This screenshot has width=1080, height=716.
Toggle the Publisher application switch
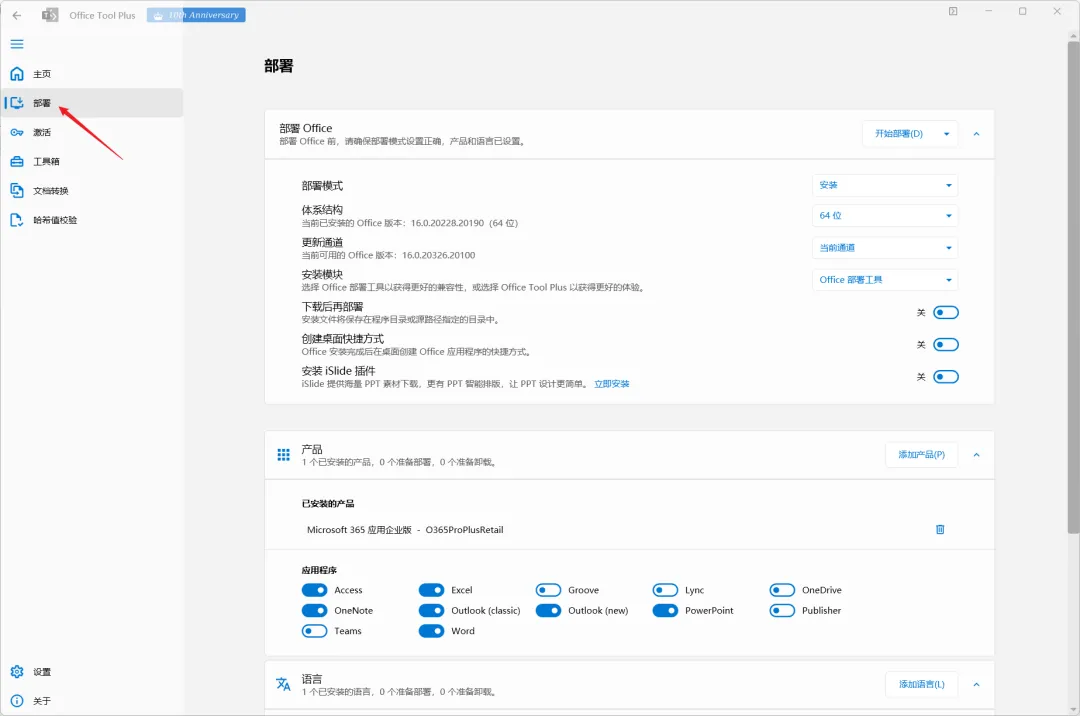(782, 611)
